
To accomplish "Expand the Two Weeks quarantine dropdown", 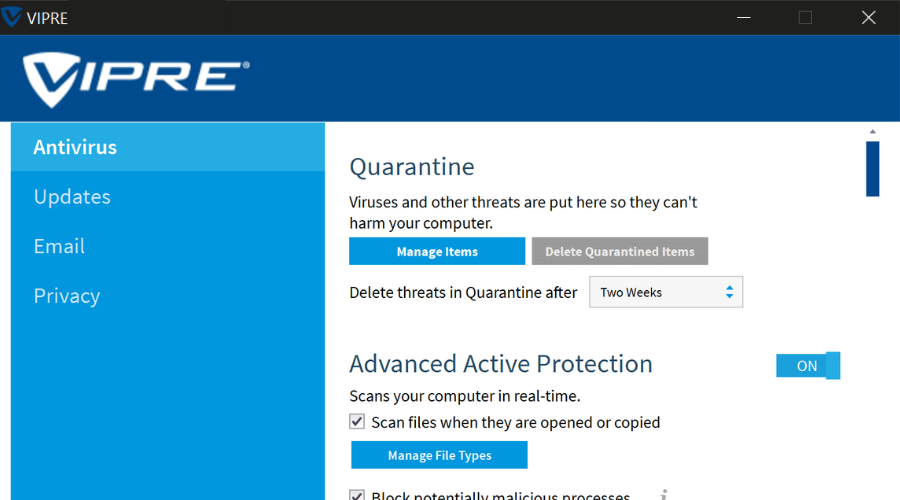I will pyautogui.click(x=666, y=292).
